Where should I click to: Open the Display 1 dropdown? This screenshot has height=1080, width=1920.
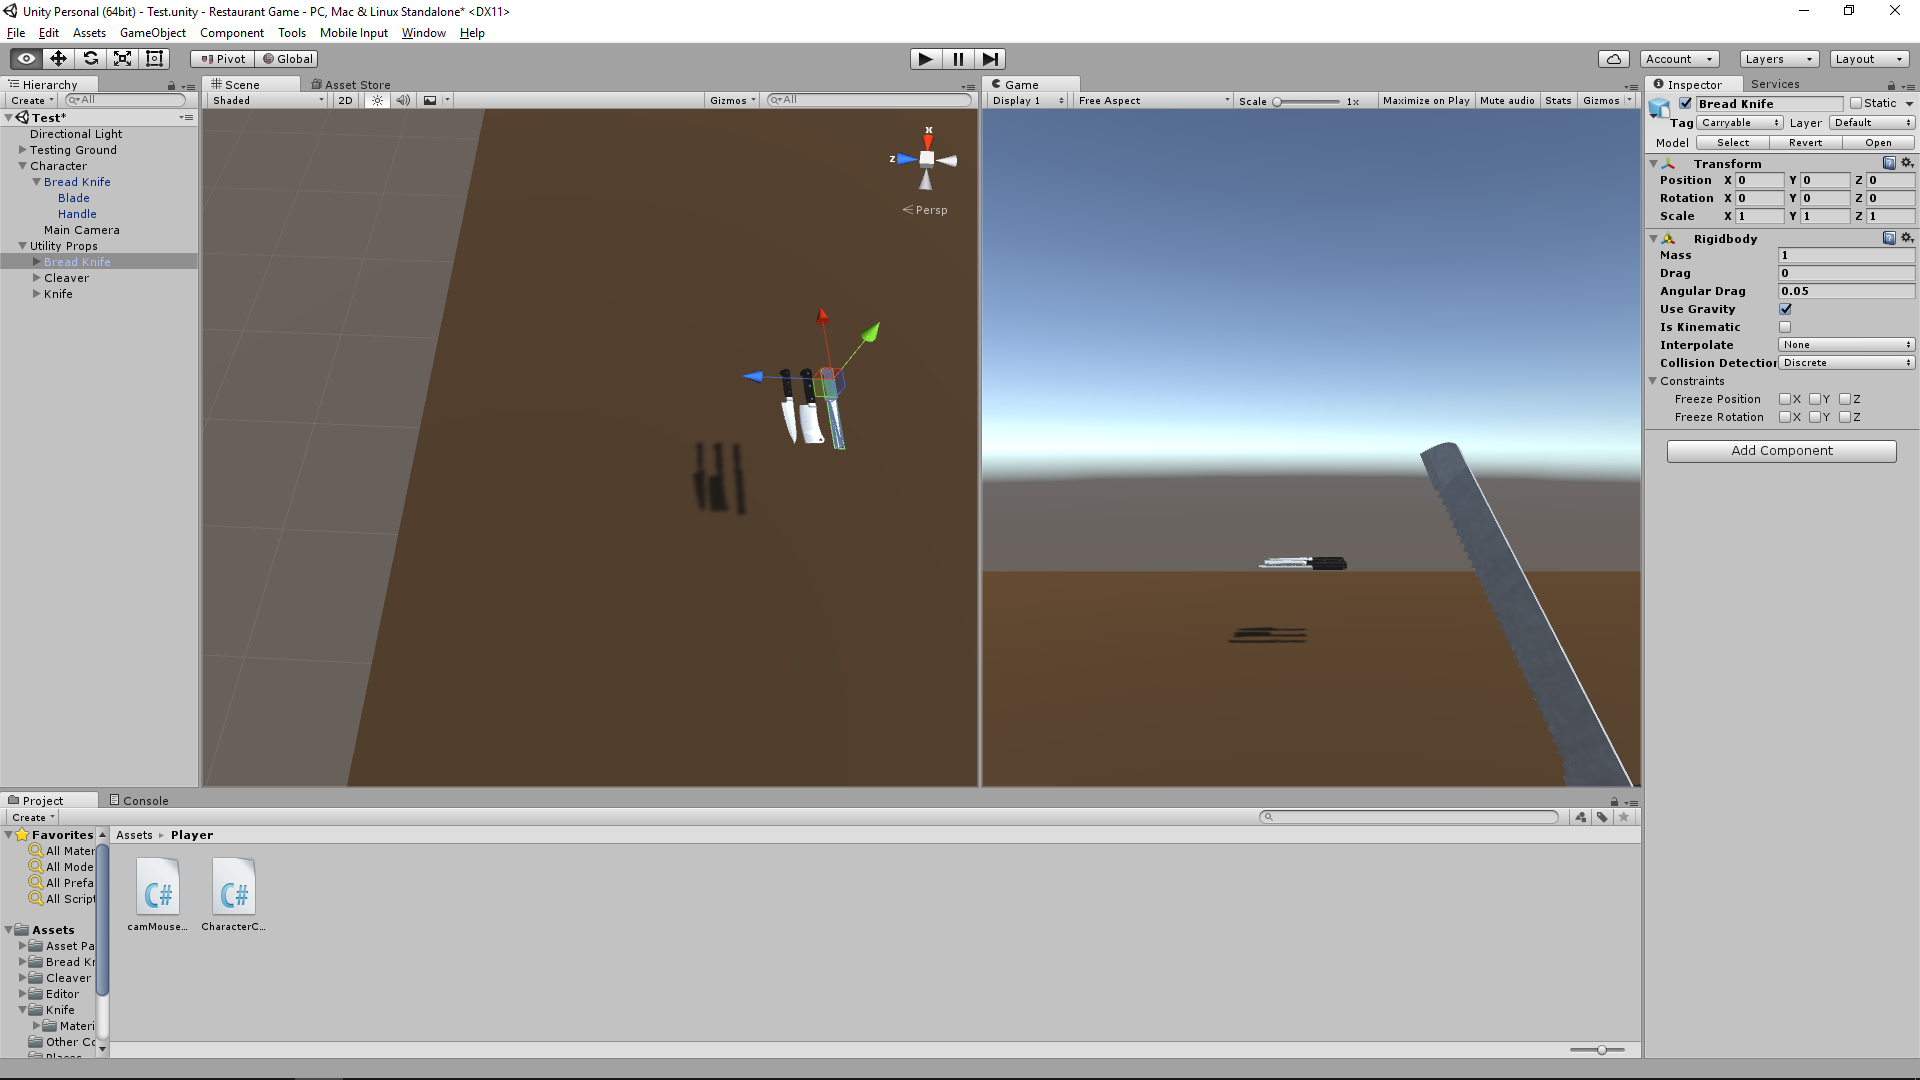pyautogui.click(x=1028, y=101)
